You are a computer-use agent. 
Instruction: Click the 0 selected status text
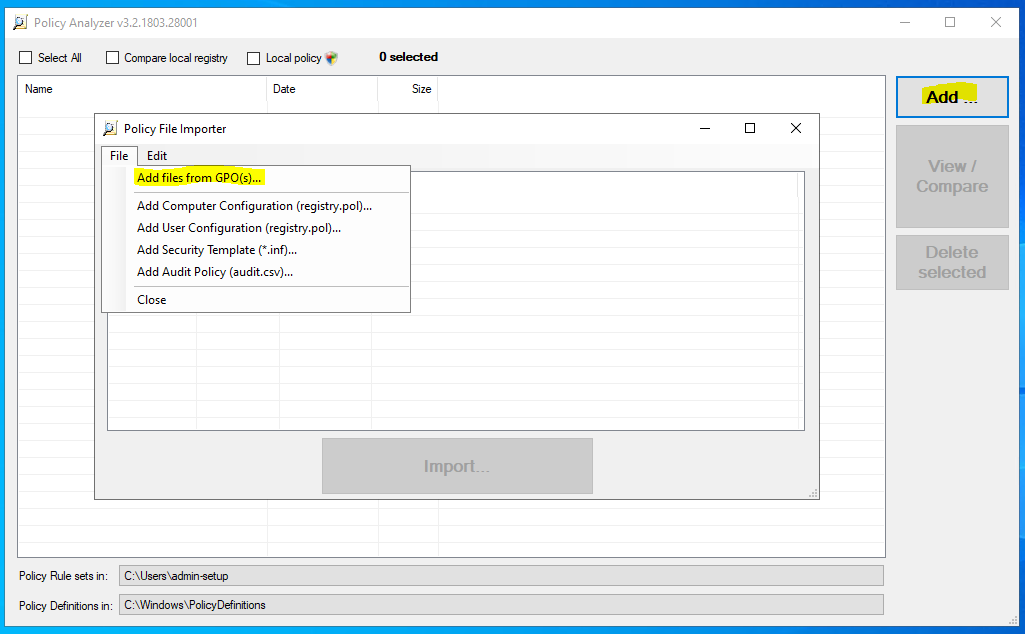click(x=409, y=57)
